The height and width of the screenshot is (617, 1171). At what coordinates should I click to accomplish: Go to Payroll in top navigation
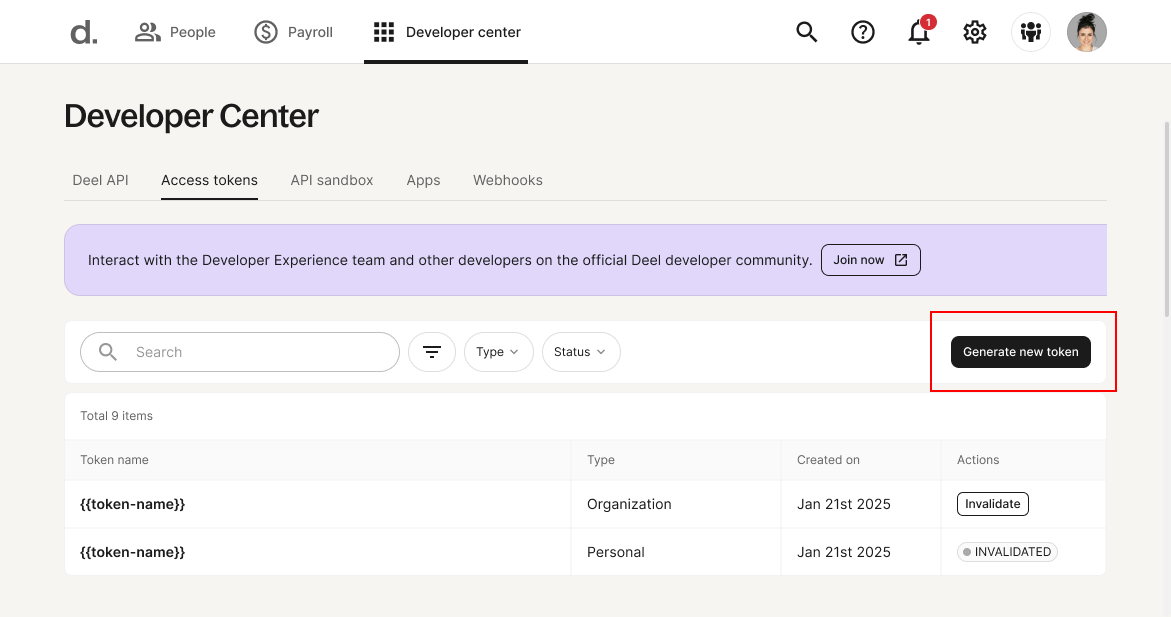293,32
